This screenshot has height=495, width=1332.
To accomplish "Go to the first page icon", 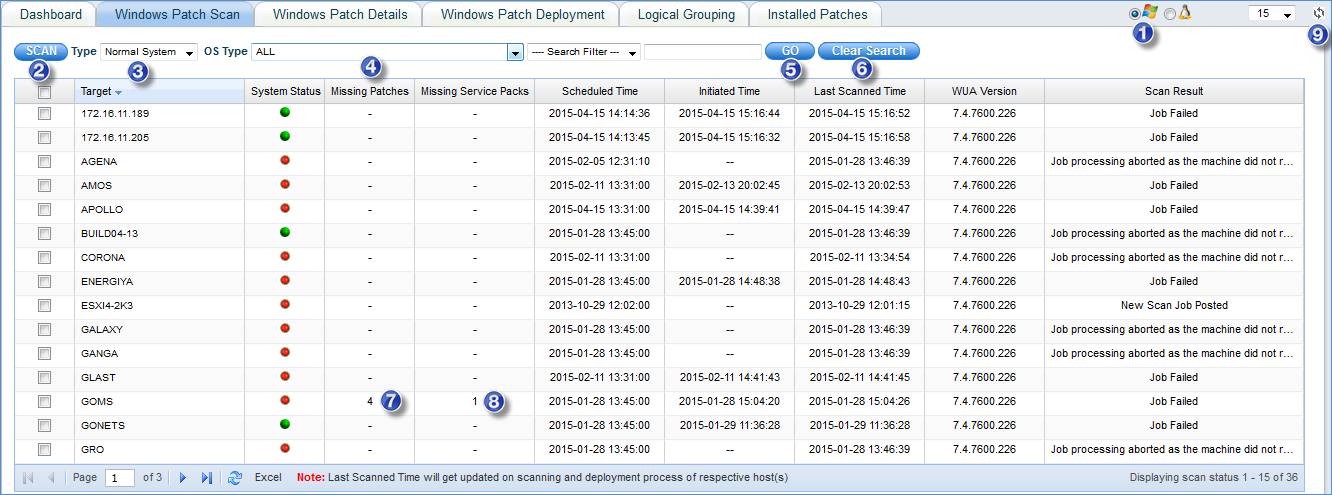I will pyautogui.click(x=27, y=478).
